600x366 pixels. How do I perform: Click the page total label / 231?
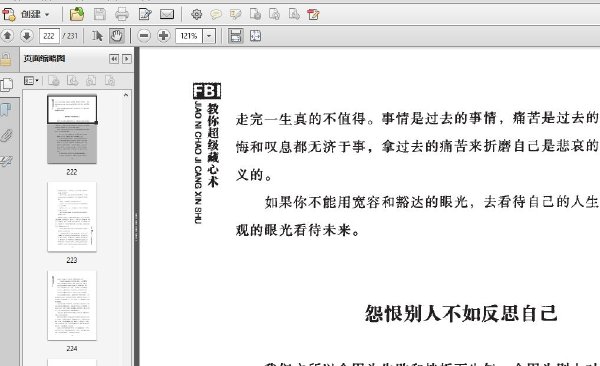tap(70, 36)
